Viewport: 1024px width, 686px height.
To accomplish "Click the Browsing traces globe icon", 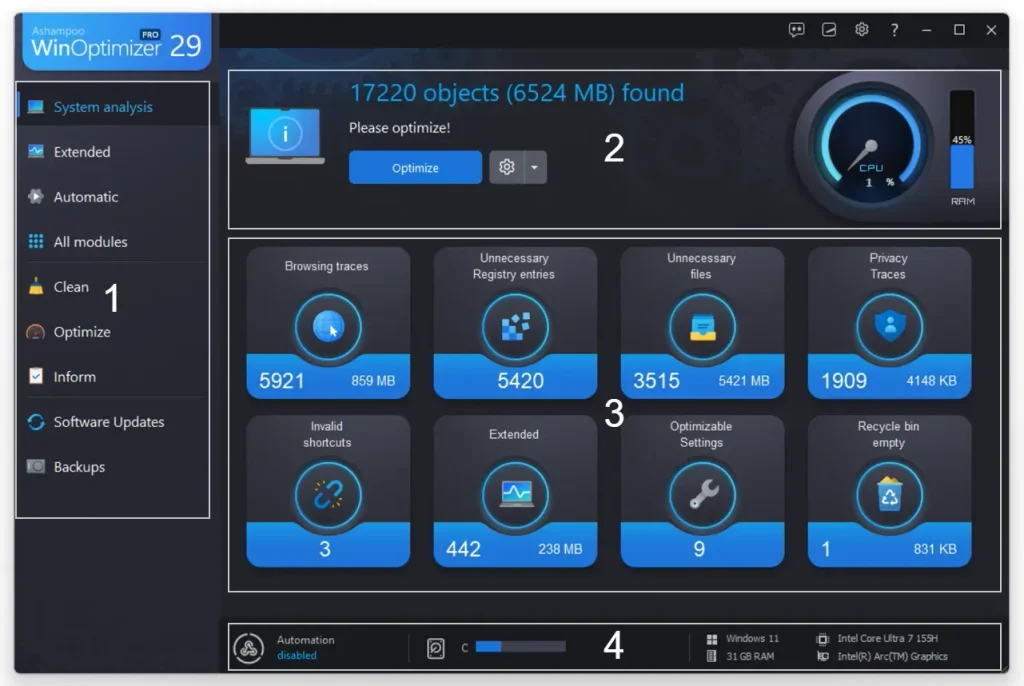I will pos(328,327).
